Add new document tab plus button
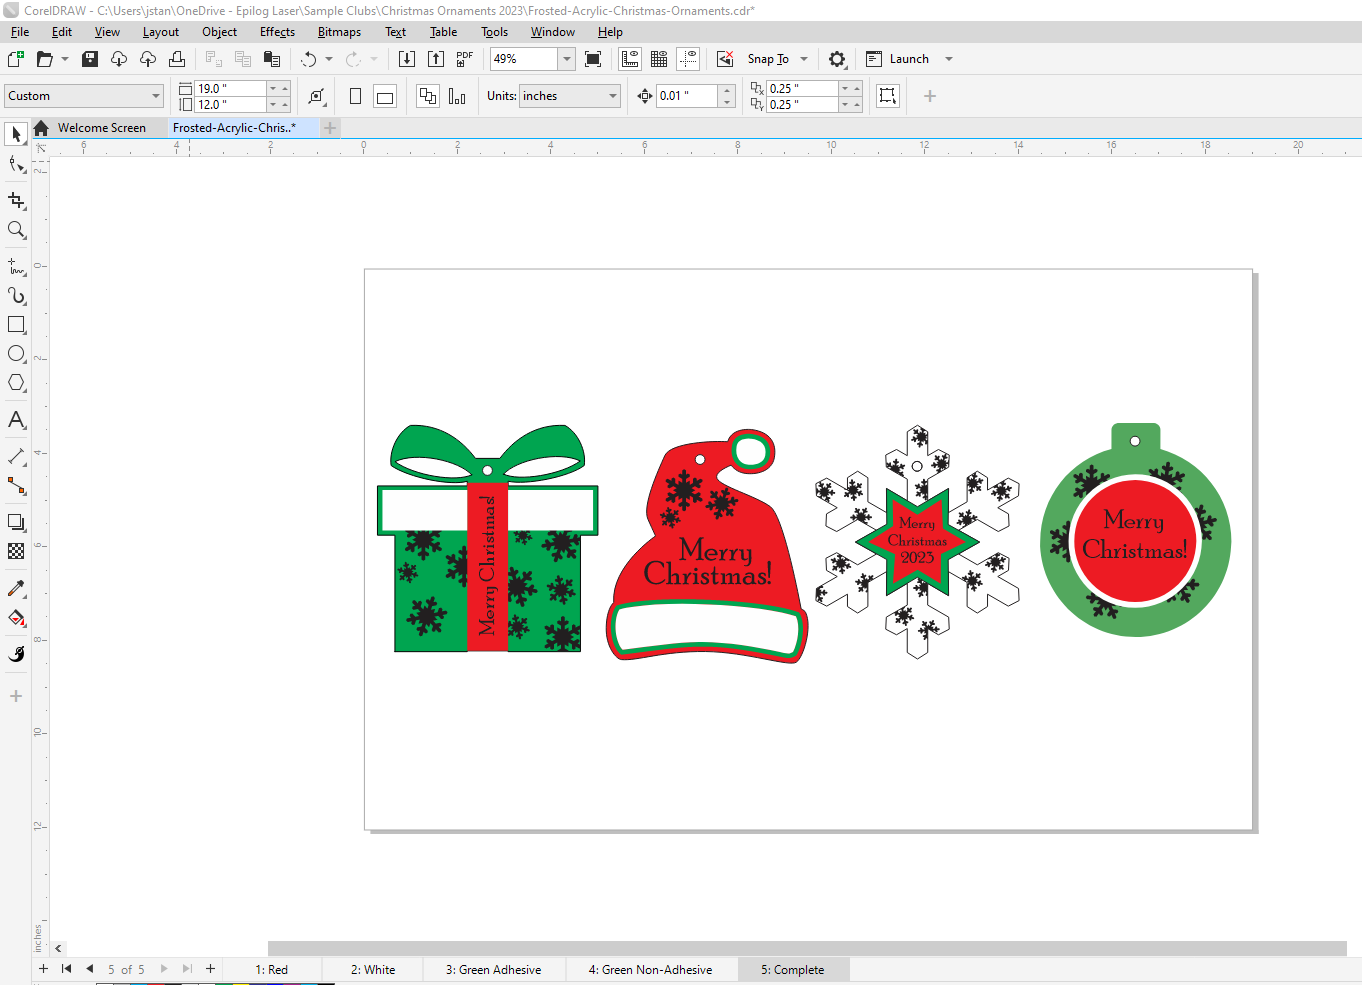Screen dimensions: 1362x985 point(330,128)
